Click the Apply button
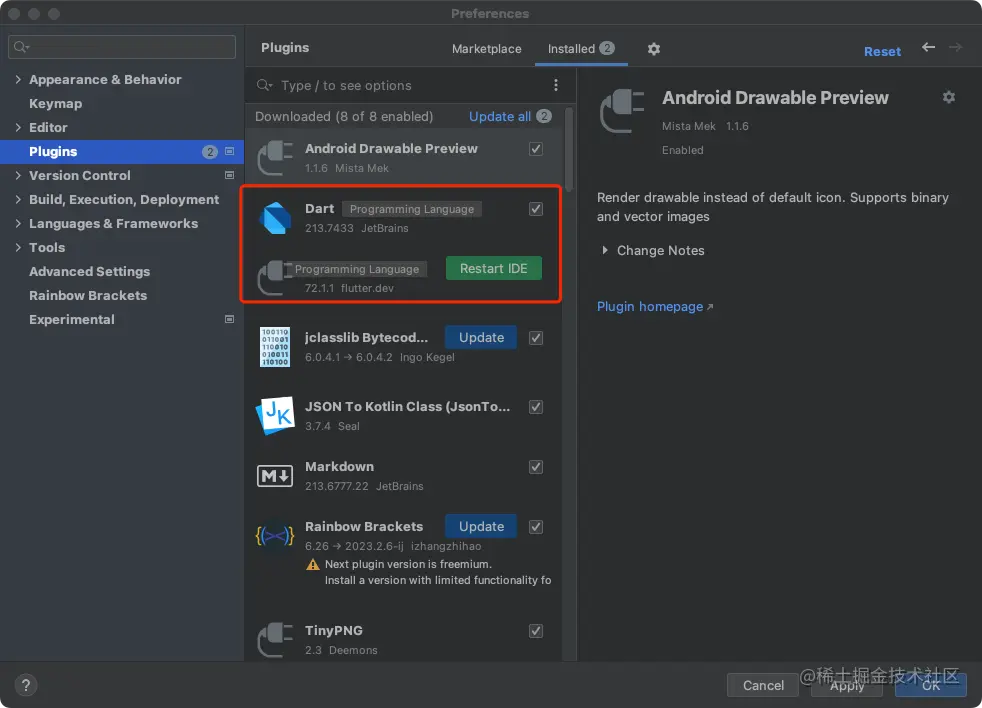This screenshot has width=982, height=708. pyautogui.click(x=847, y=685)
